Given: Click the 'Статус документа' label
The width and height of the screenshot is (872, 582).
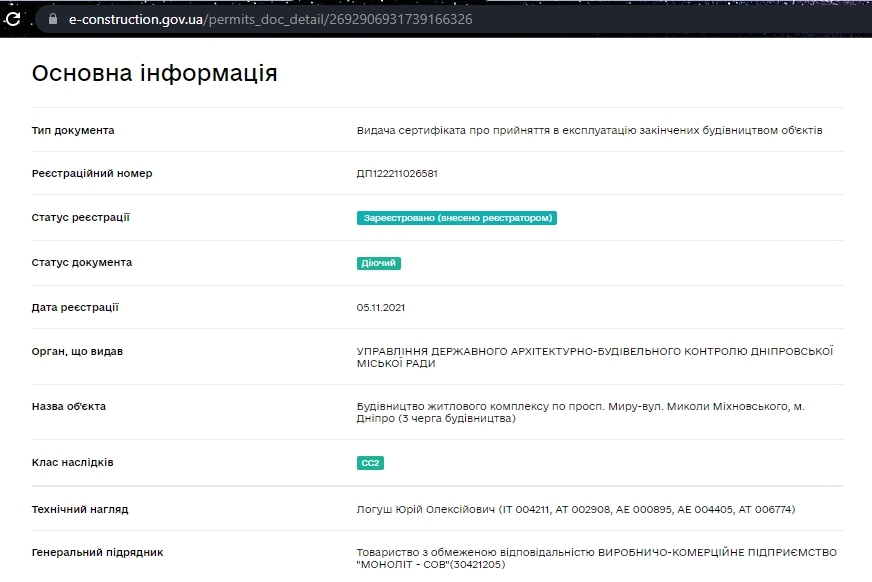Looking at the screenshot, I should pos(82,262).
